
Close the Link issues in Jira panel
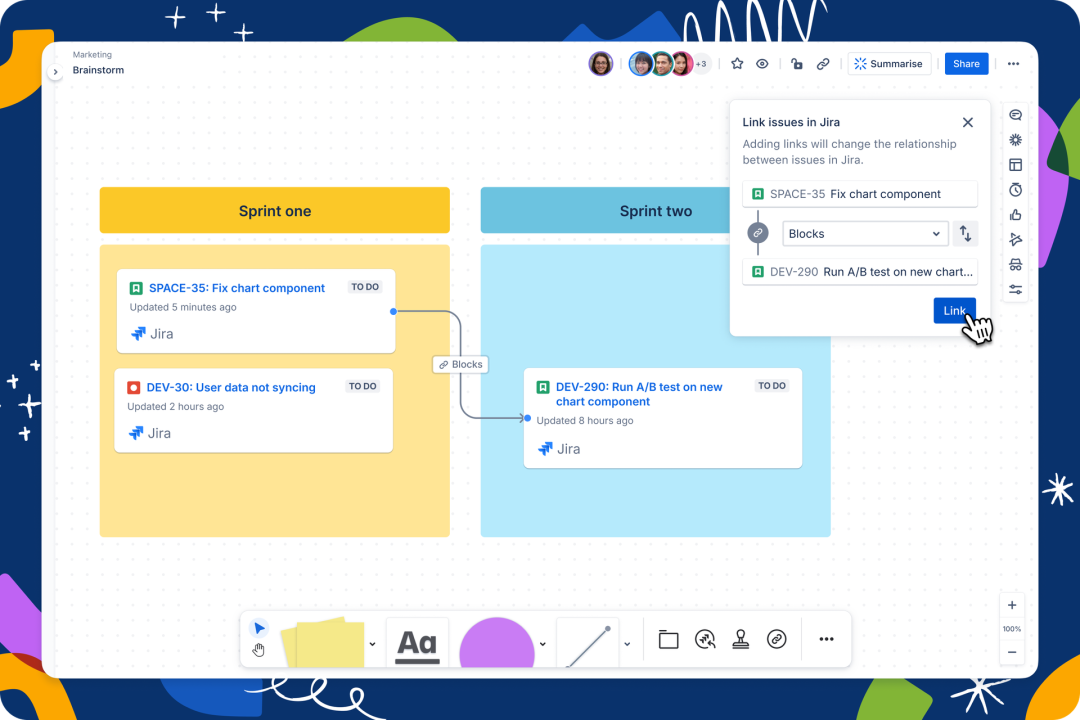[x=968, y=122]
